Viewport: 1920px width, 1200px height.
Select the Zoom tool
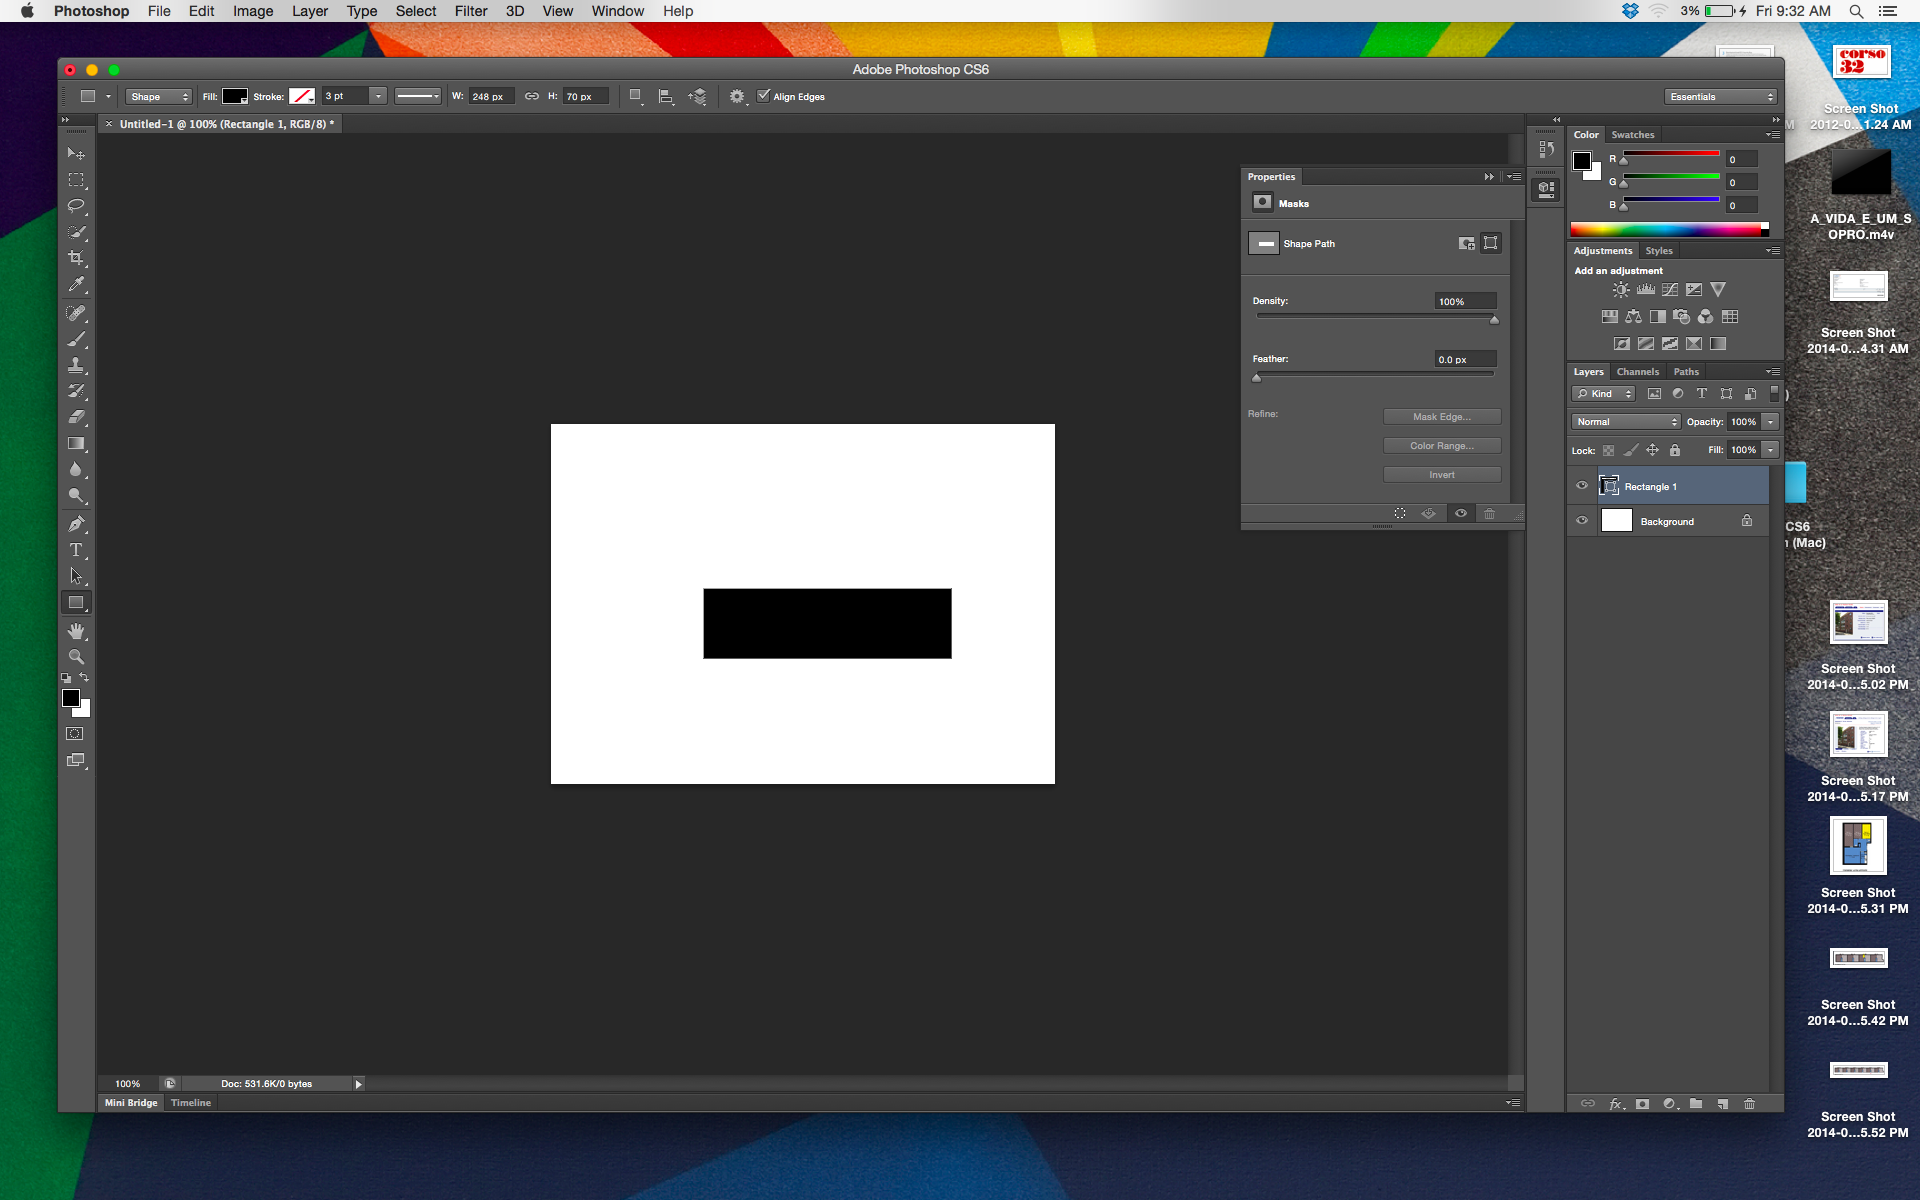click(x=76, y=657)
